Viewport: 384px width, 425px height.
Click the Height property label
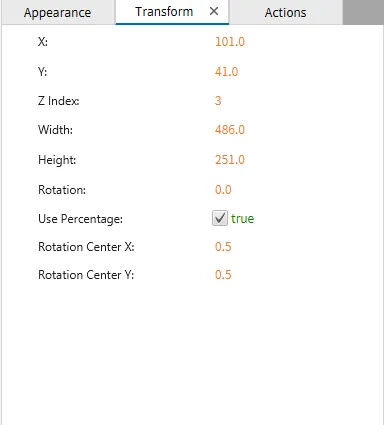(57, 160)
